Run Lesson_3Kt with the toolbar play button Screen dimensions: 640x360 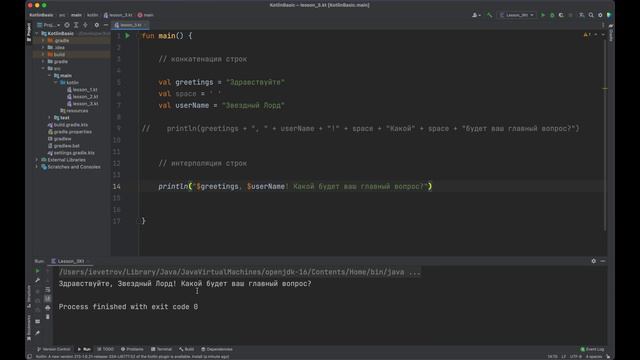(543, 15)
